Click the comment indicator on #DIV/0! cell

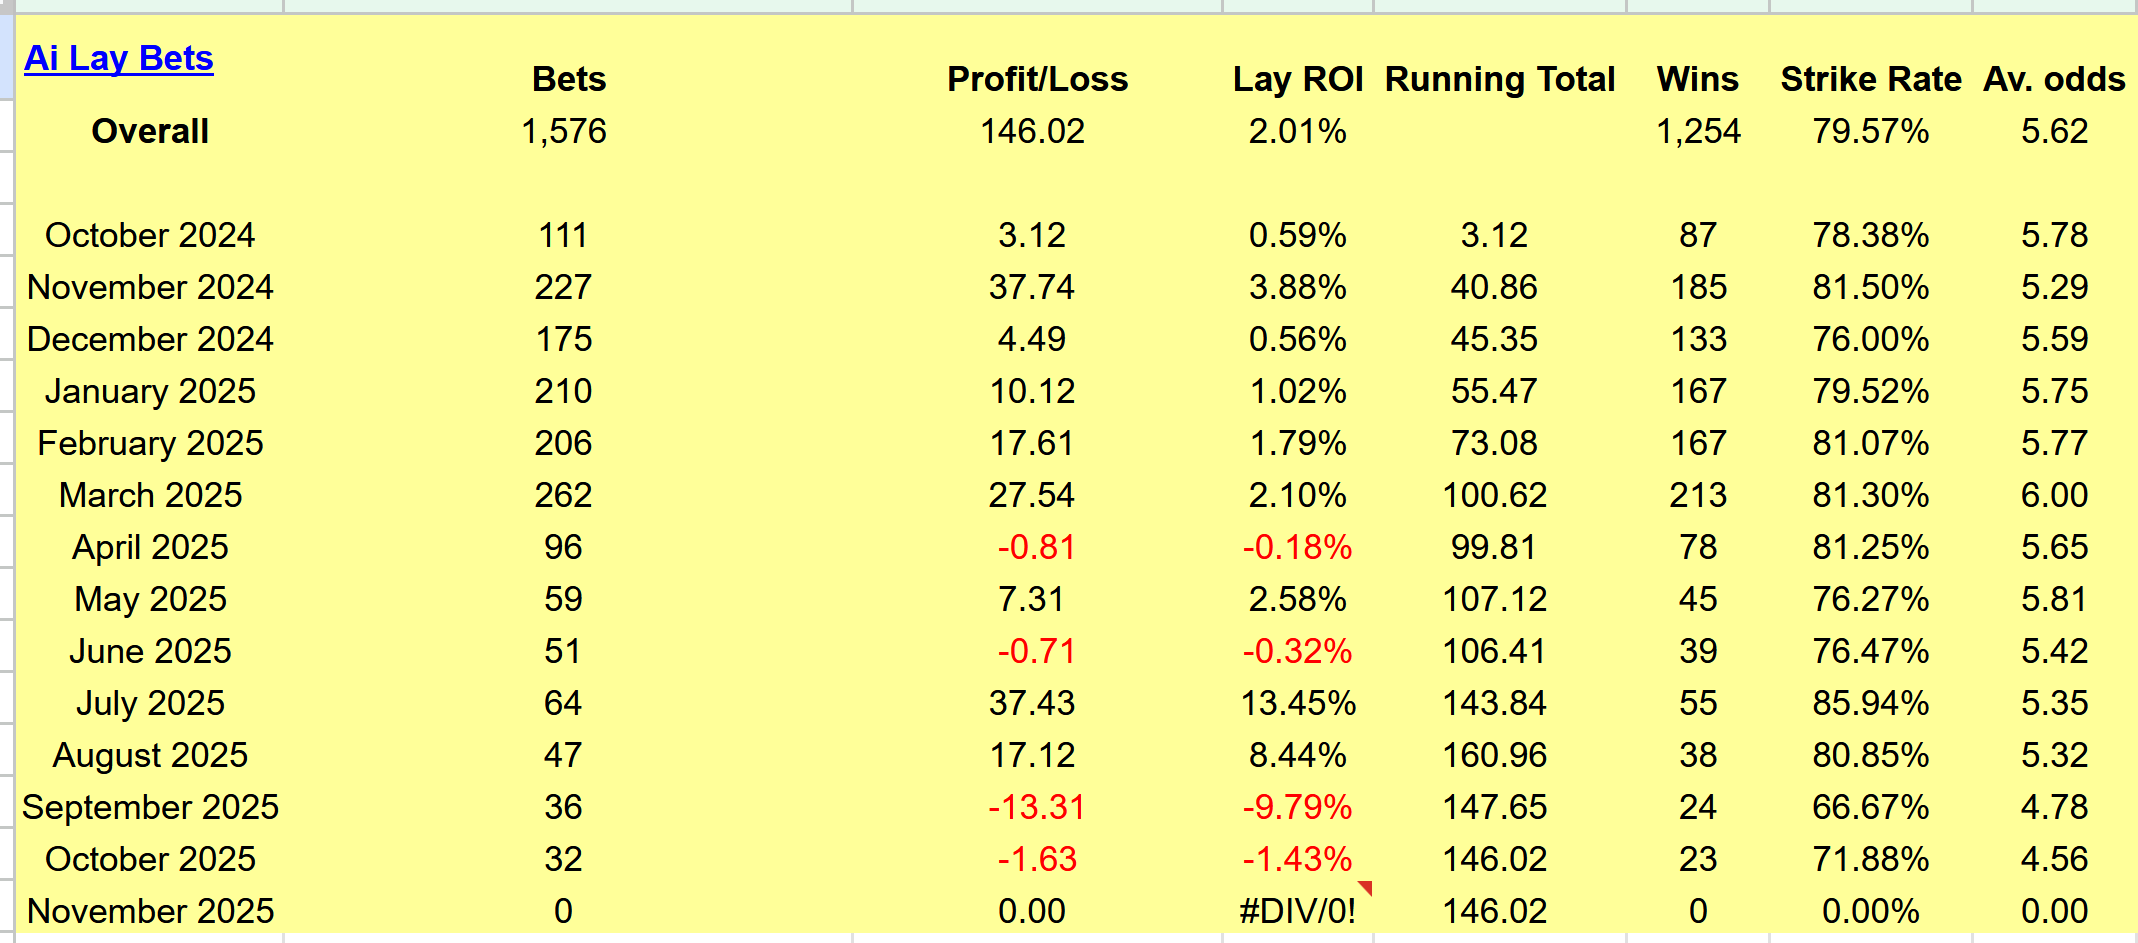click(1366, 887)
